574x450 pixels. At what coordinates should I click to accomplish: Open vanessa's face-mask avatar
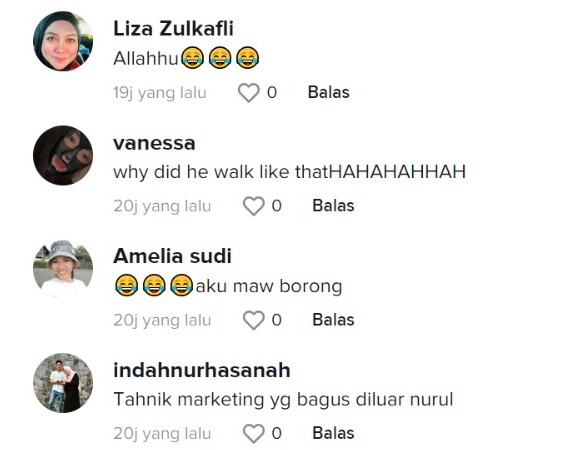(x=63, y=155)
